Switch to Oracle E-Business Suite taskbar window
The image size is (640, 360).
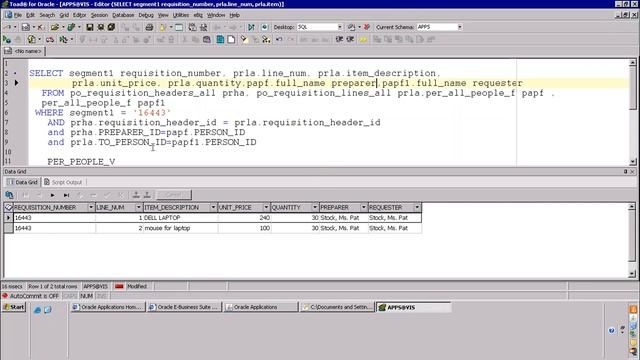(x=184, y=307)
